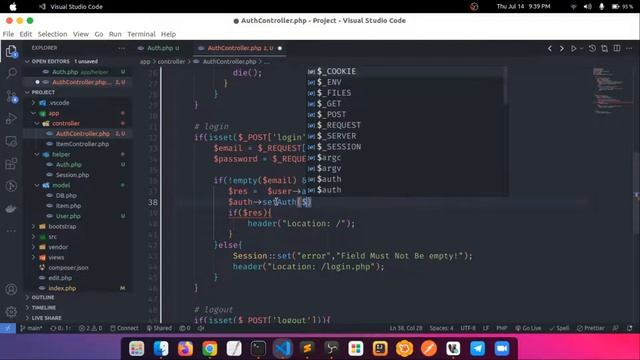Image resolution: width=640 pixels, height=360 pixels.
Task: Go back in editor navigation
Action: tap(550, 48)
